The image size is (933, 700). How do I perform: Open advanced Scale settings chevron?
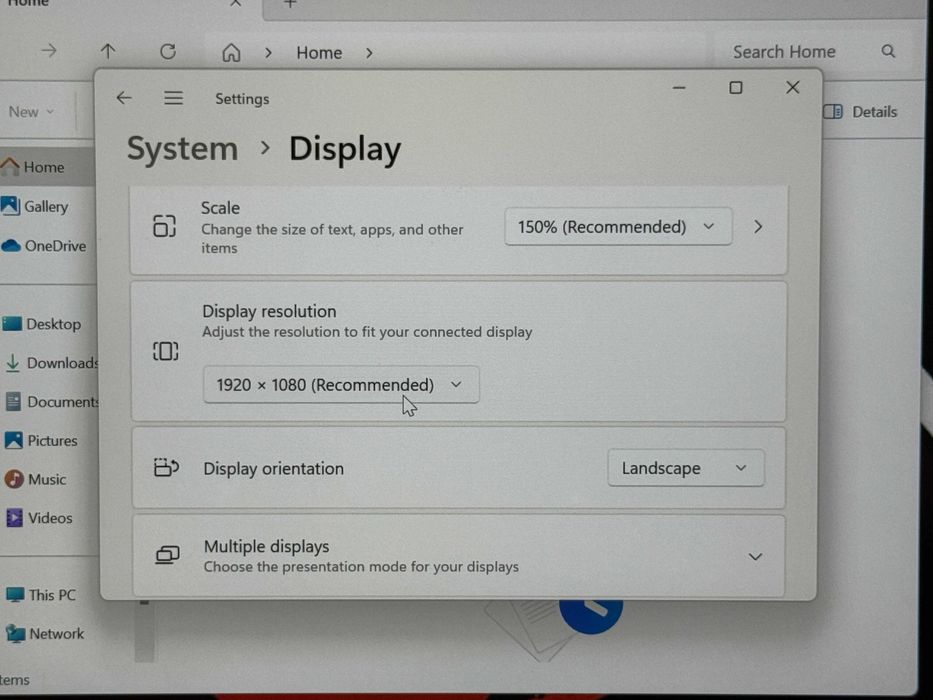757,227
